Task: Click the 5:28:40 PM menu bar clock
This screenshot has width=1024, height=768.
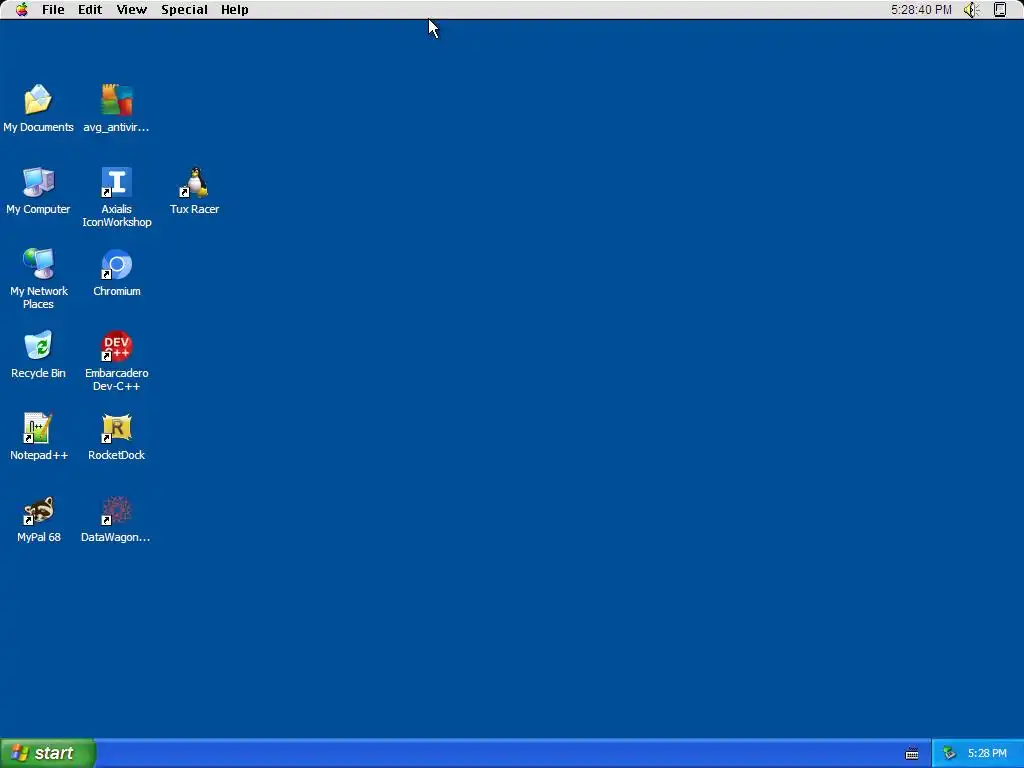Action: tap(921, 10)
